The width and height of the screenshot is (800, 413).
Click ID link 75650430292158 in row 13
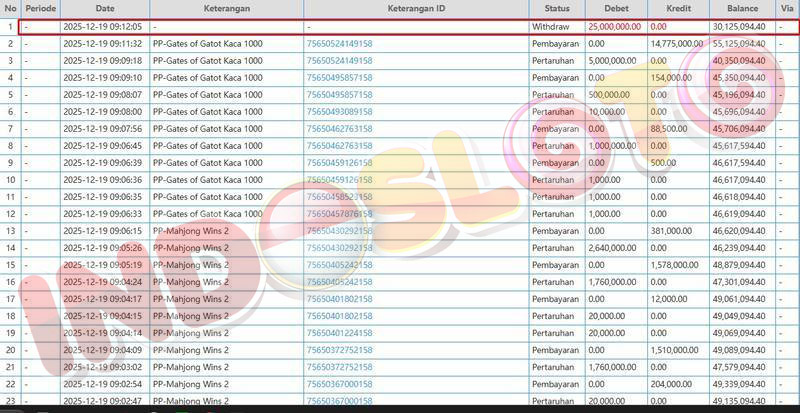pyautogui.click(x=339, y=231)
